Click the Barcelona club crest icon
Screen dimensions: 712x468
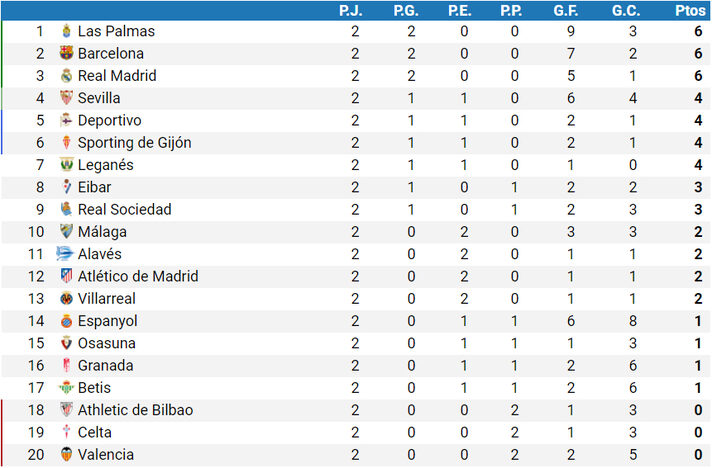[66, 53]
